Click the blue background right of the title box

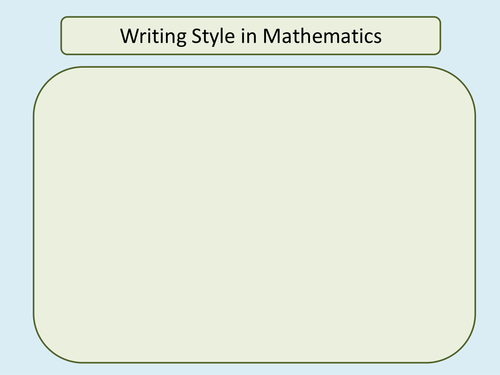click(470, 35)
